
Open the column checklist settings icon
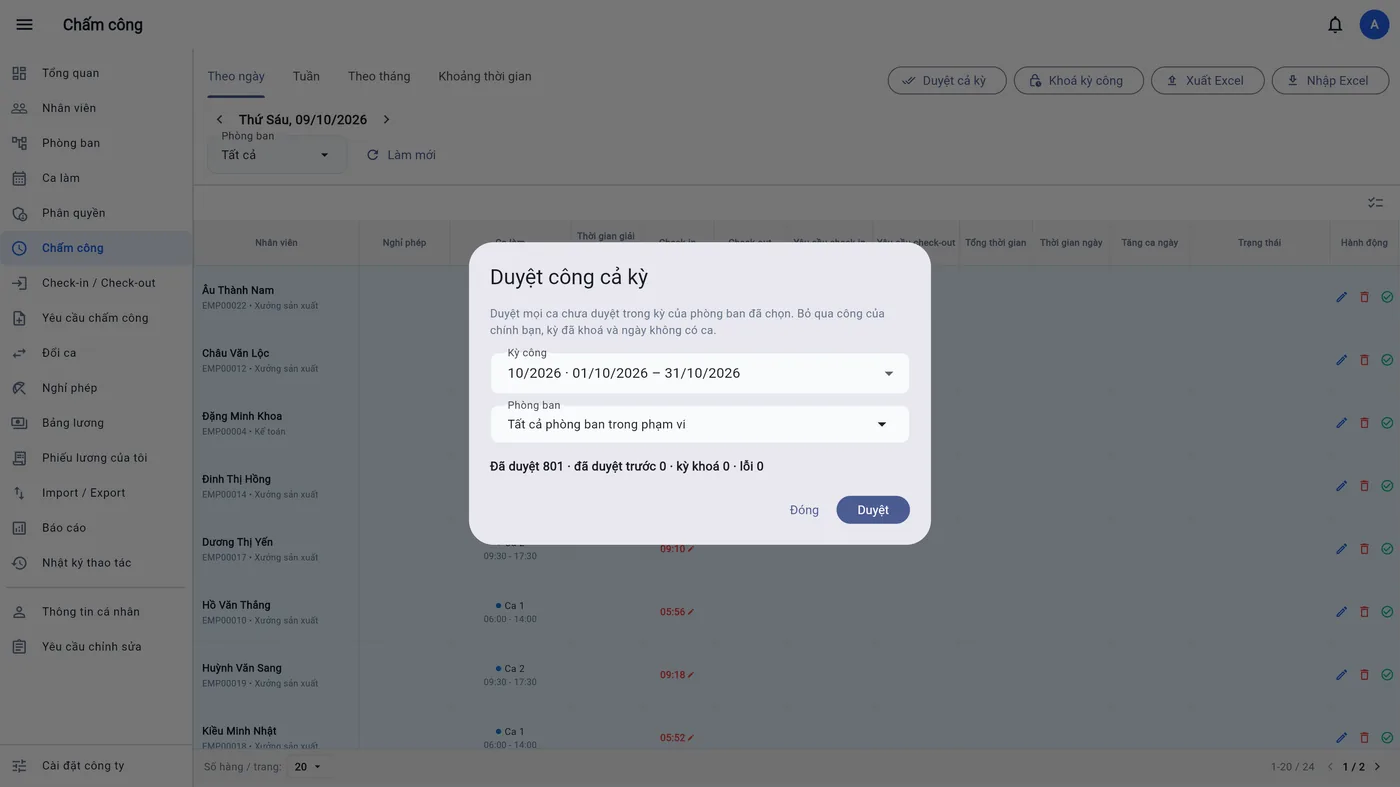(1376, 203)
